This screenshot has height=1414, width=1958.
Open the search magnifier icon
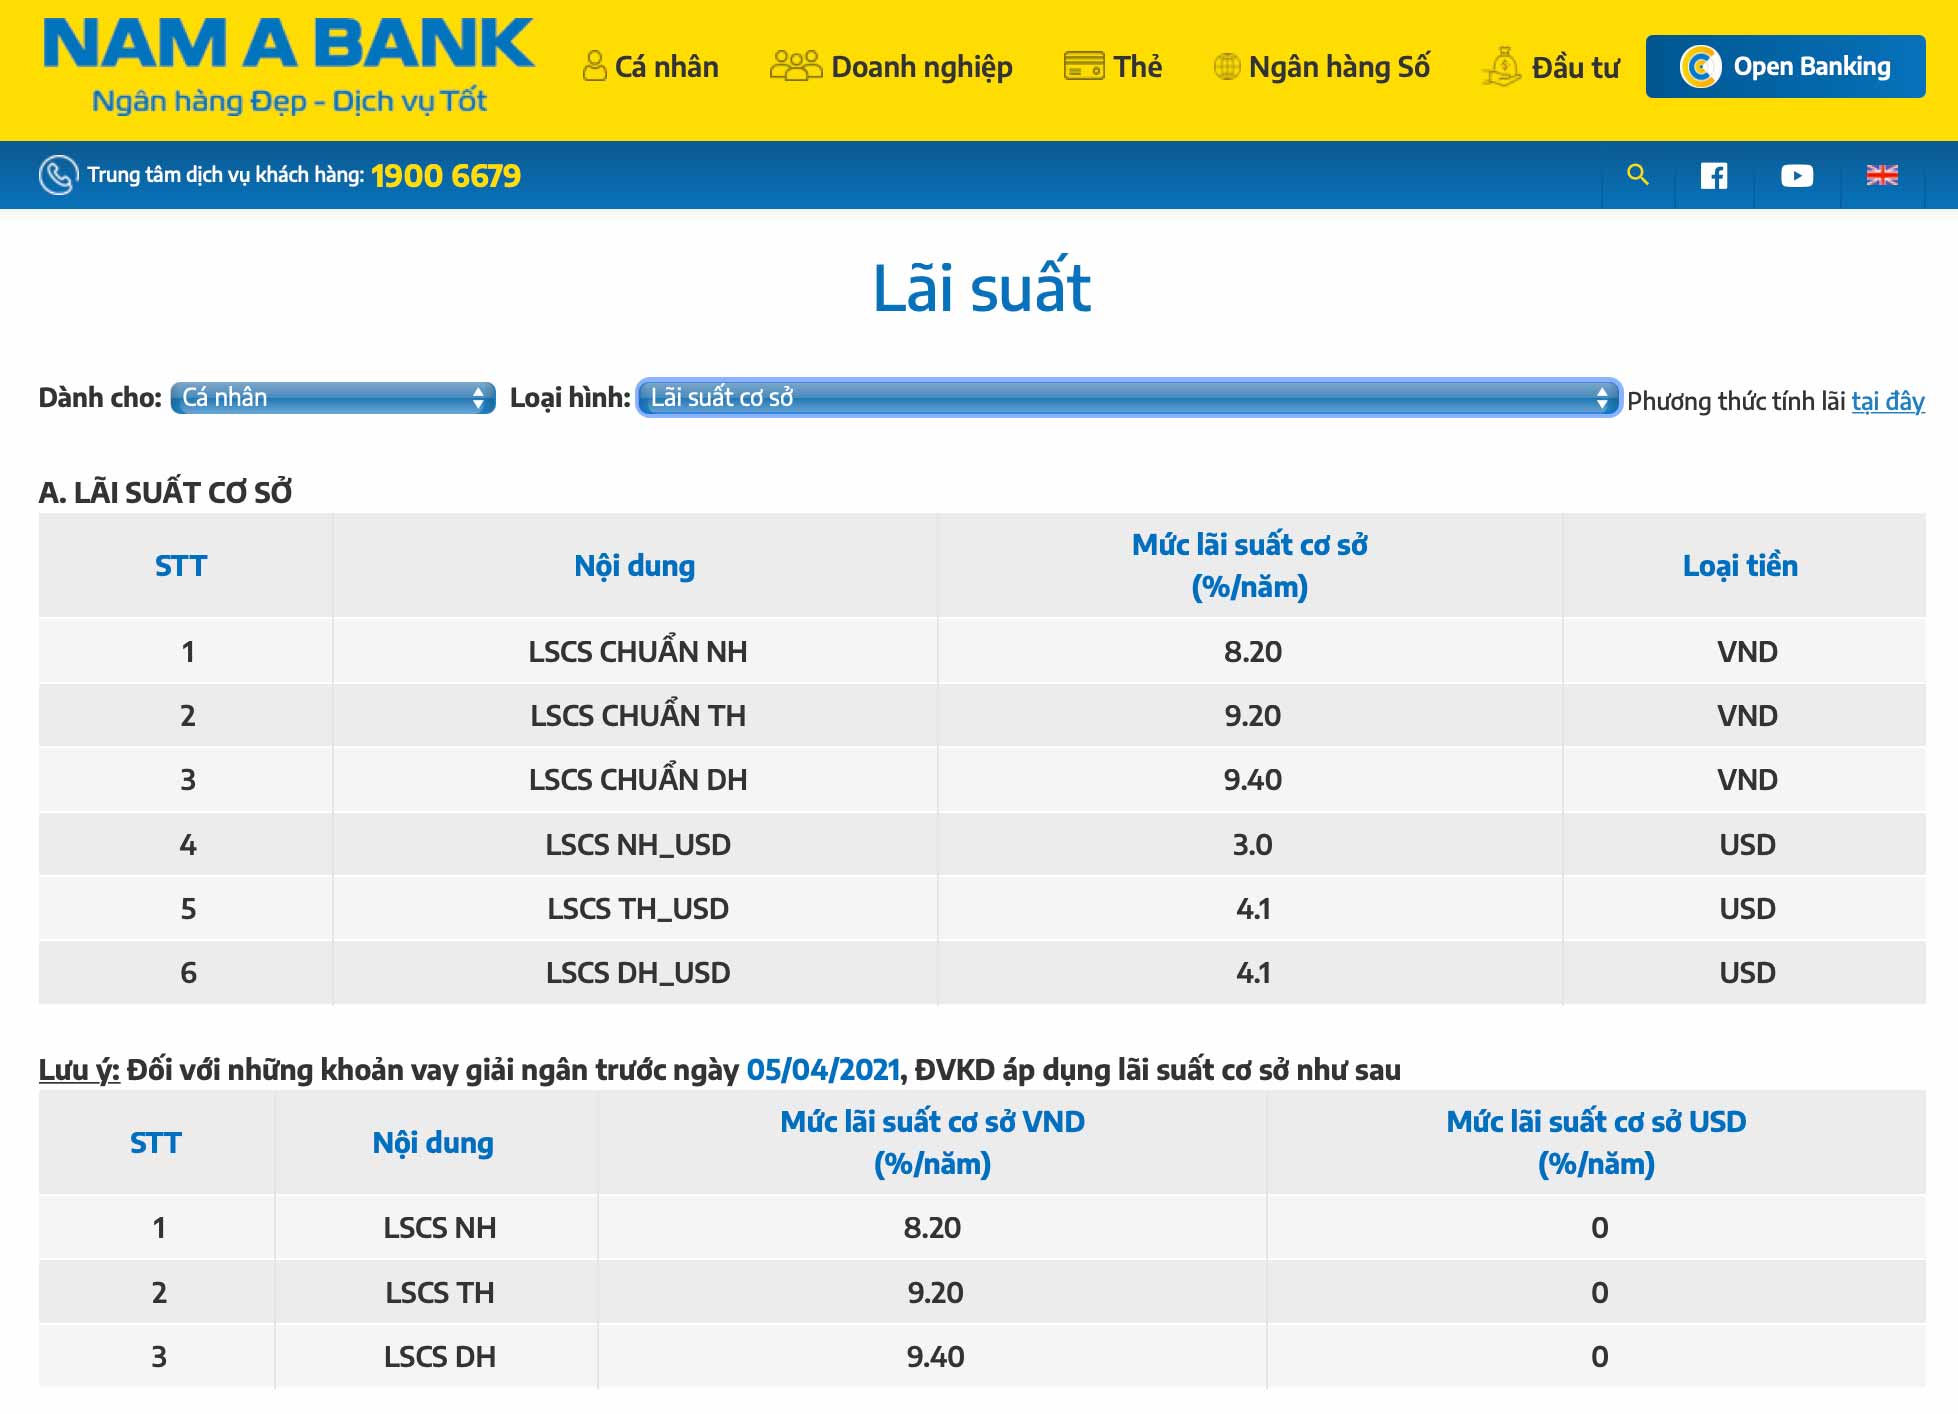click(x=1638, y=175)
